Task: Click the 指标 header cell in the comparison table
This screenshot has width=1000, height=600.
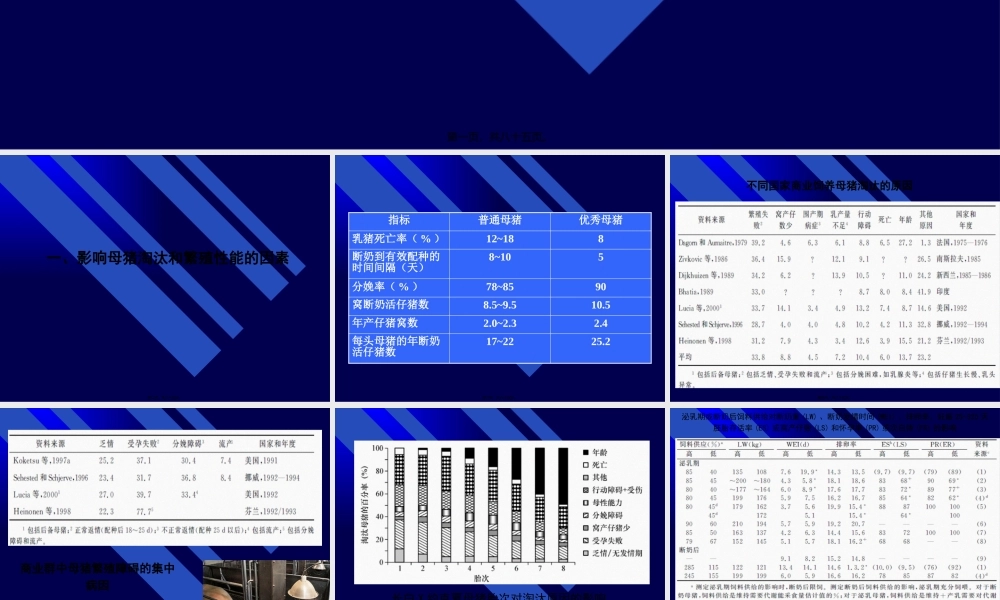Action: click(398, 219)
